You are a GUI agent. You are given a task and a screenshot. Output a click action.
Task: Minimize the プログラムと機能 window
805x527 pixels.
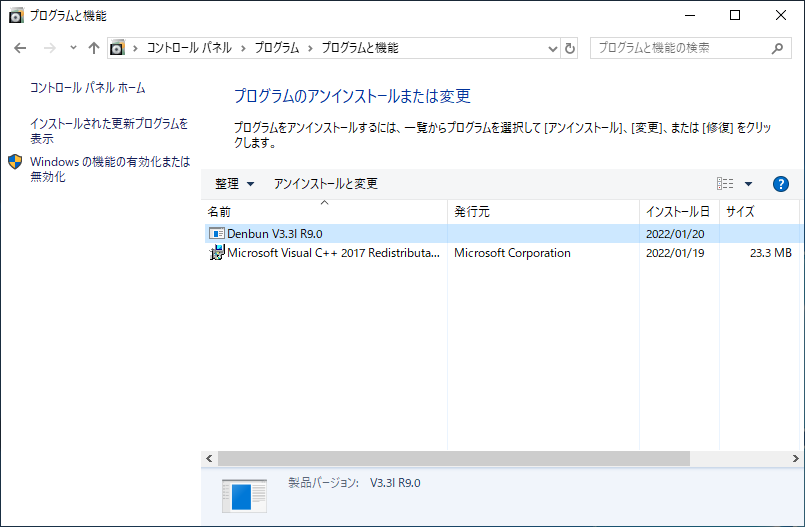[x=689, y=15]
